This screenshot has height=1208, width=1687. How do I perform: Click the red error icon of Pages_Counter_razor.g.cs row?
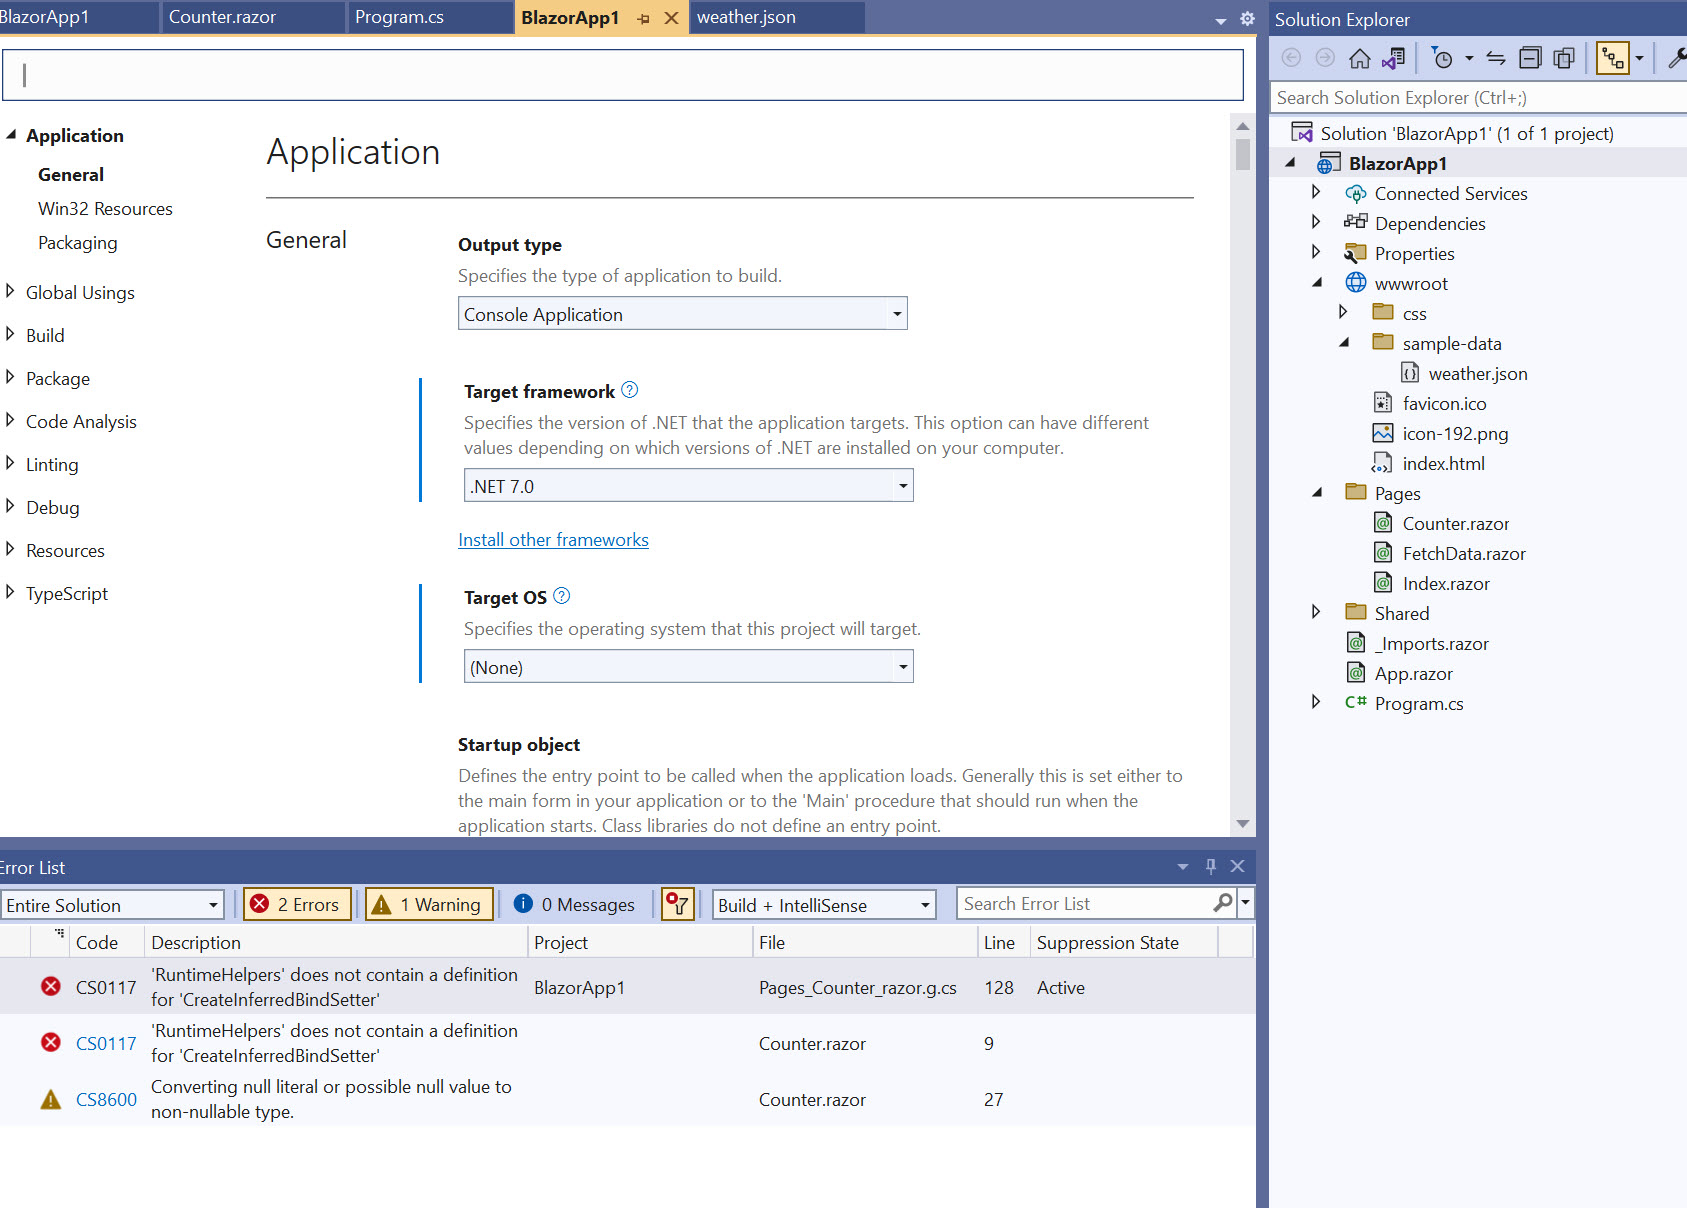[x=51, y=986]
